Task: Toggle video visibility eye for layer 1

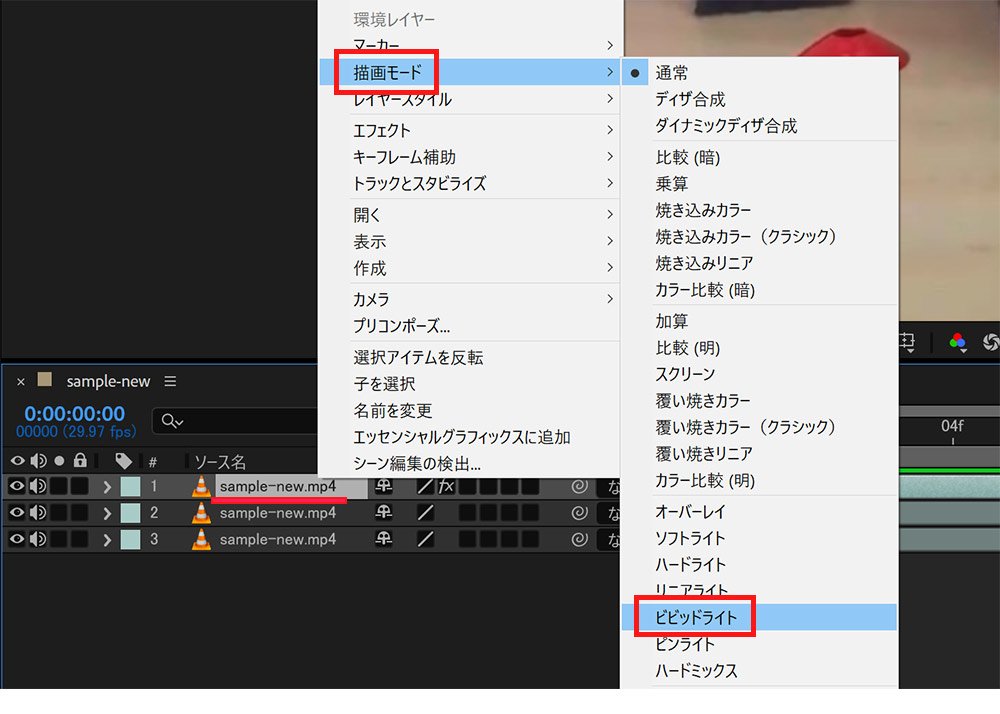Action: point(17,486)
